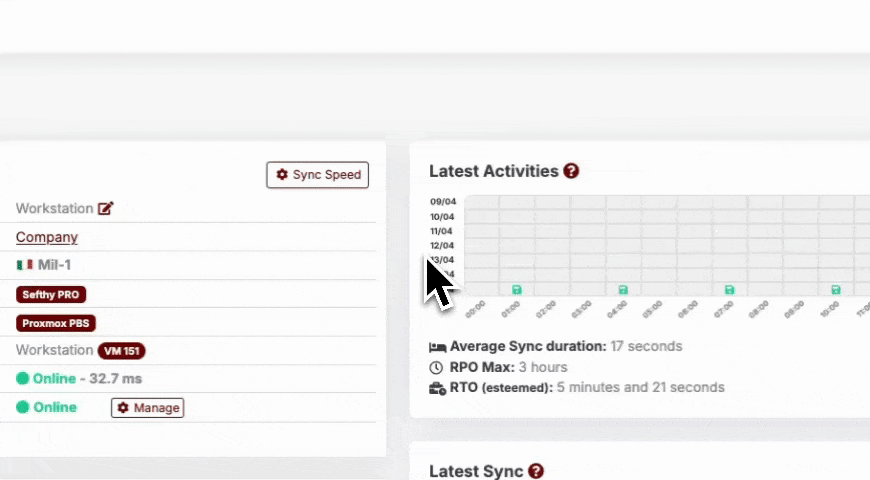Select the backup save marker at 07:00
The width and height of the screenshot is (870, 480).
tap(730, 290)
